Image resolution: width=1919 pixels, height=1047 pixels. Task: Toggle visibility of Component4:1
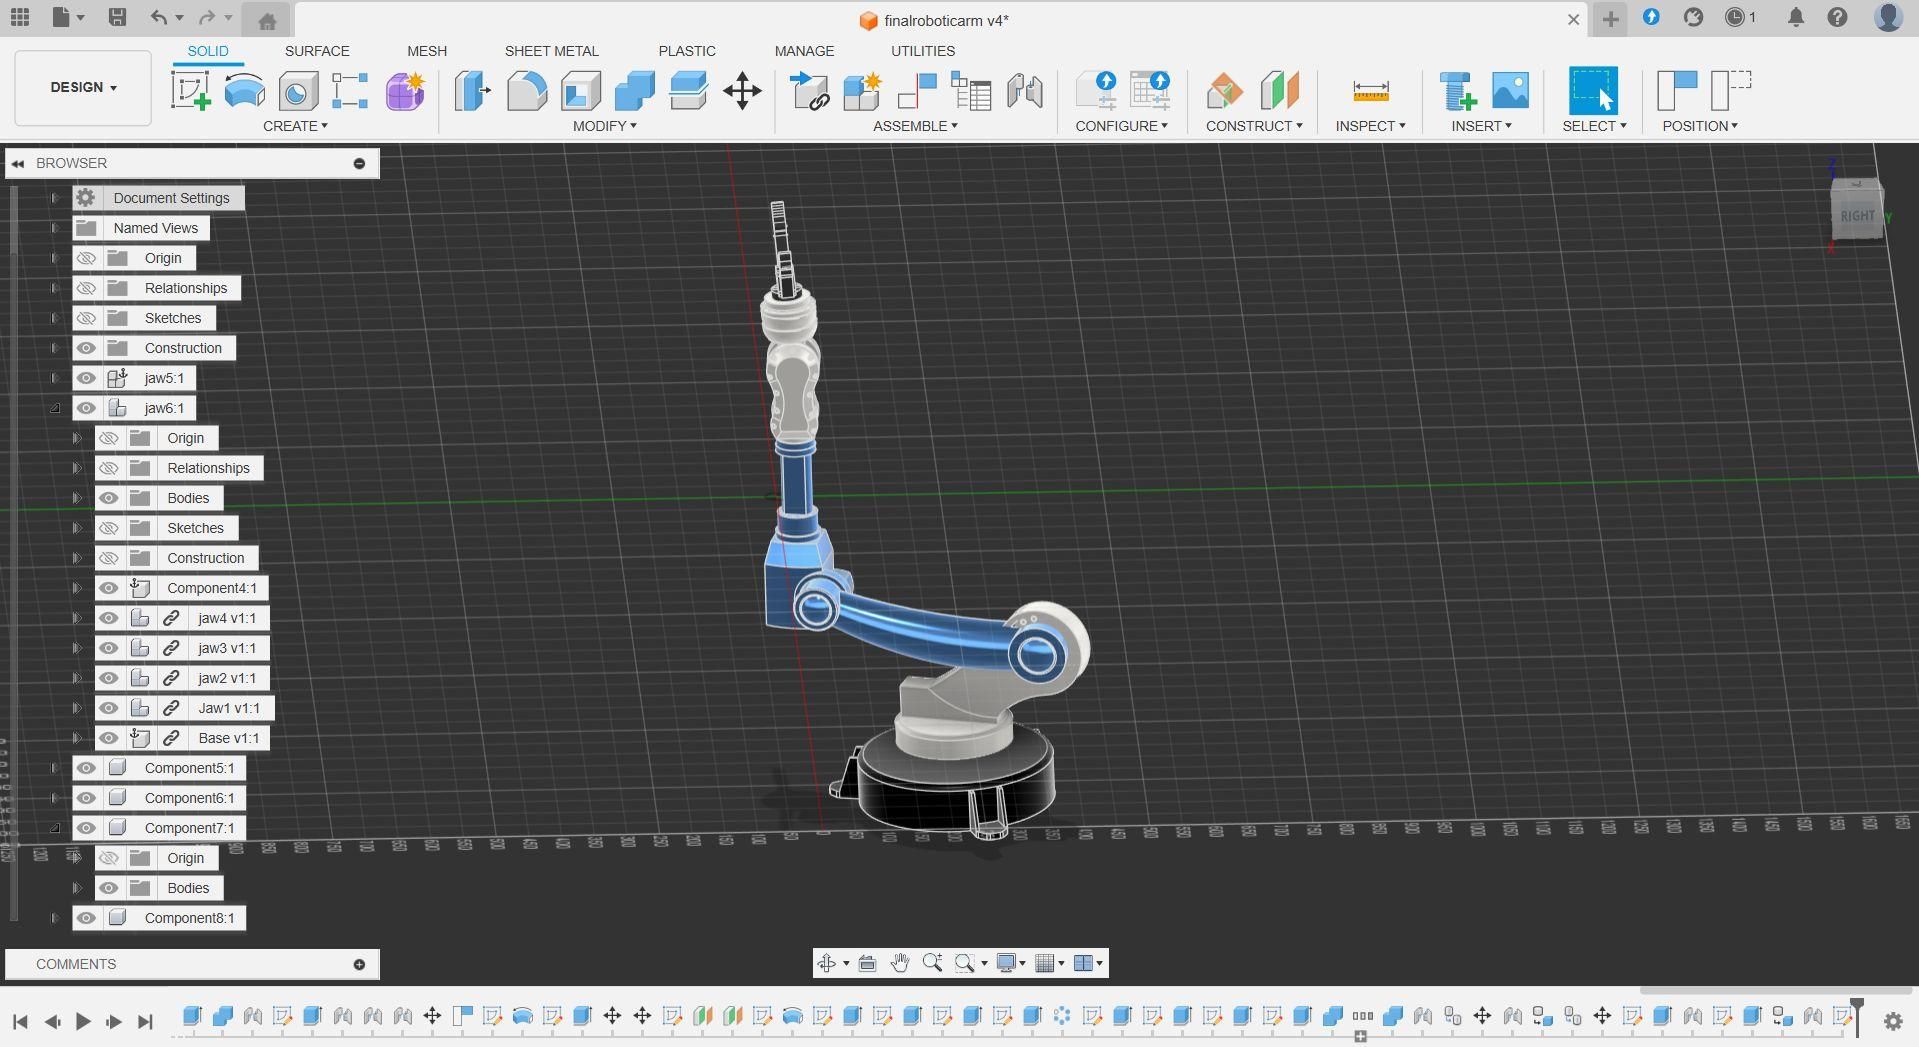pos(109,588)
